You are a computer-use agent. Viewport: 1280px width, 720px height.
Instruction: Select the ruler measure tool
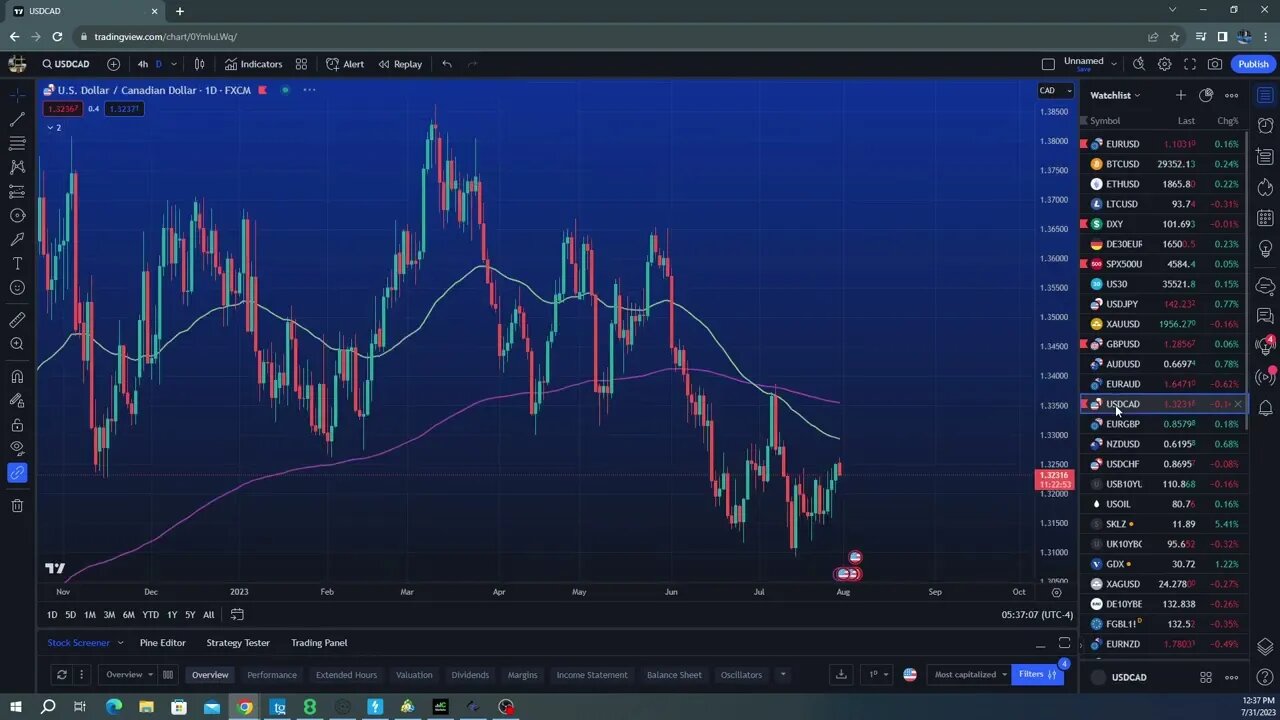[x=17, y=320]
